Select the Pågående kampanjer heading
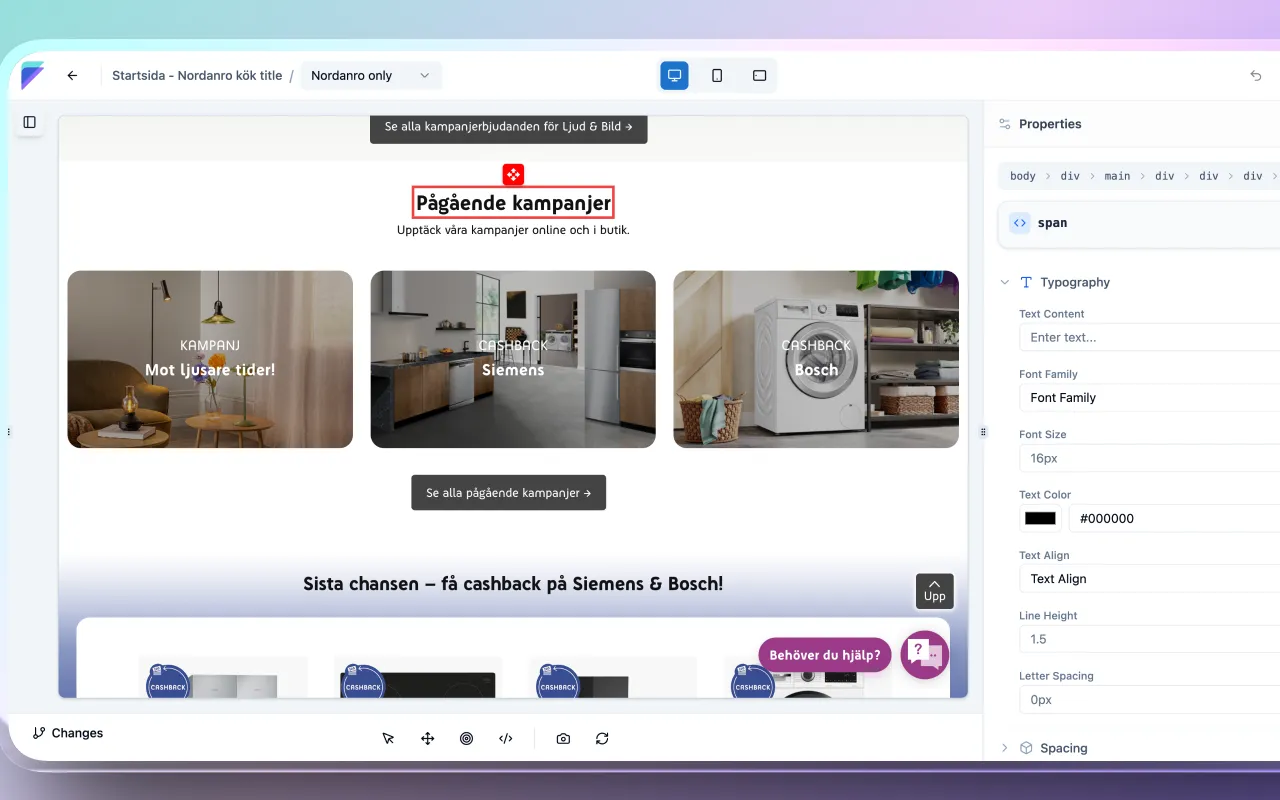Screen dimensions: 1280x800 click(x=513, y=203)
